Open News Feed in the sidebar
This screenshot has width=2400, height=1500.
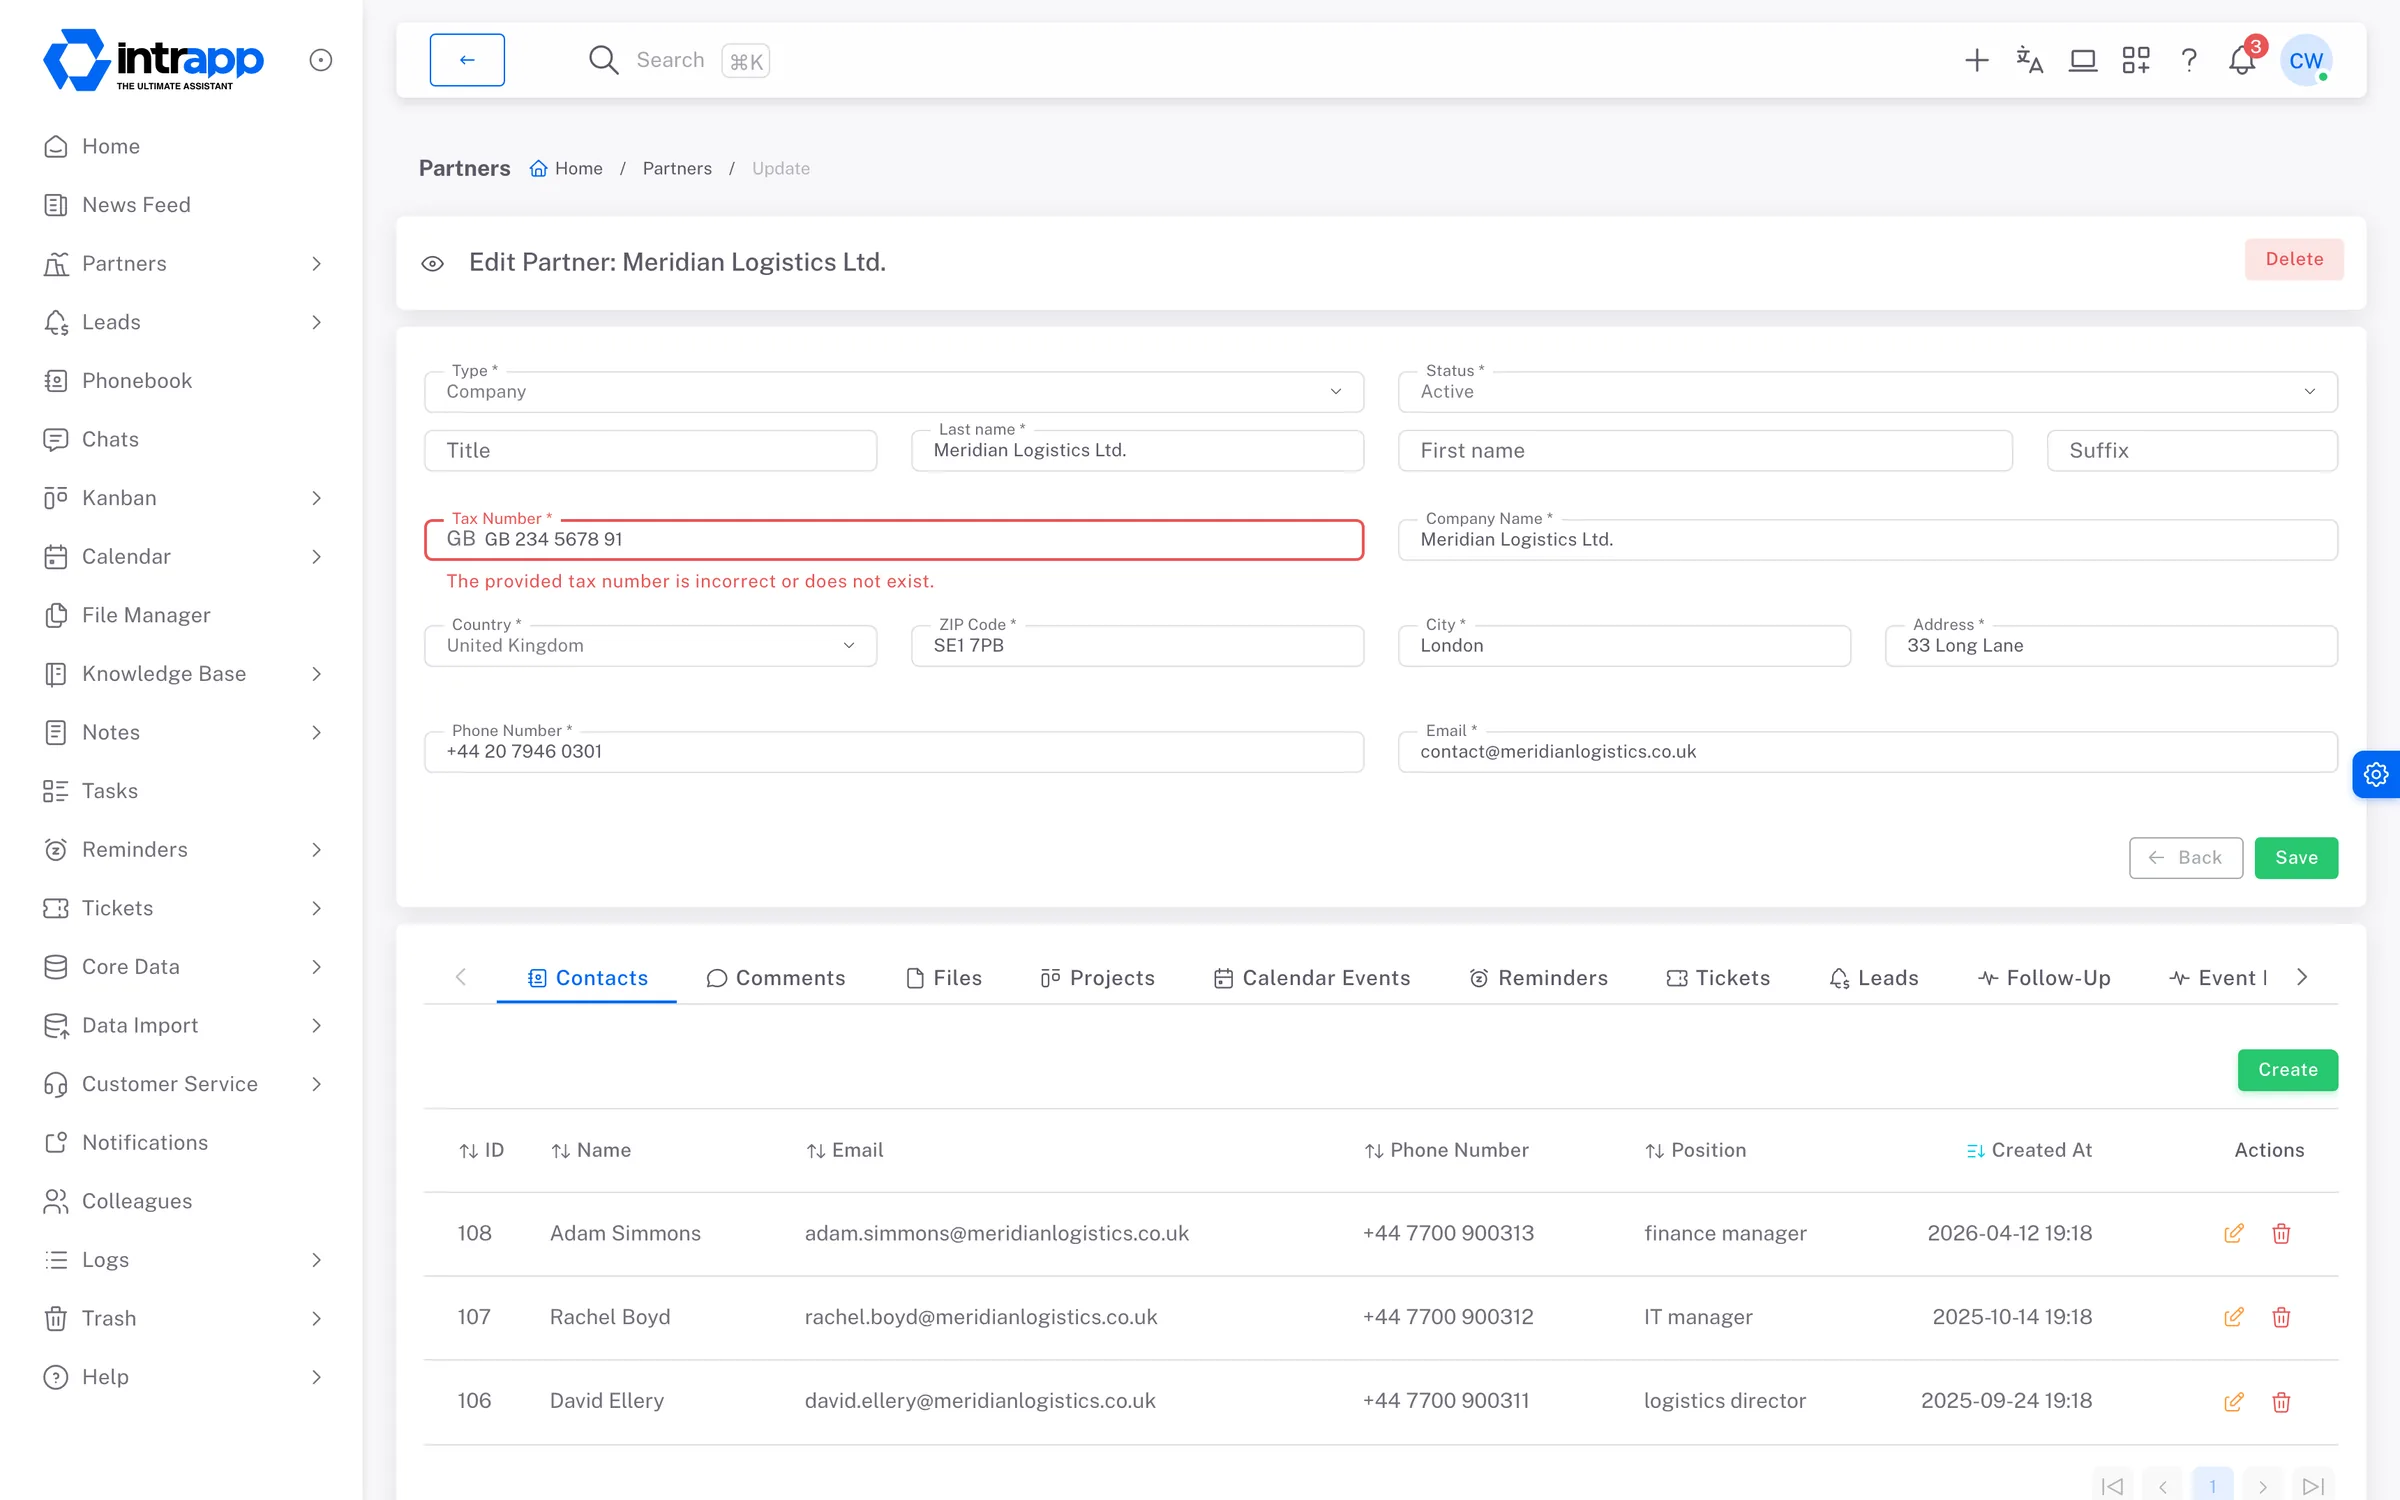click(136, 205)
